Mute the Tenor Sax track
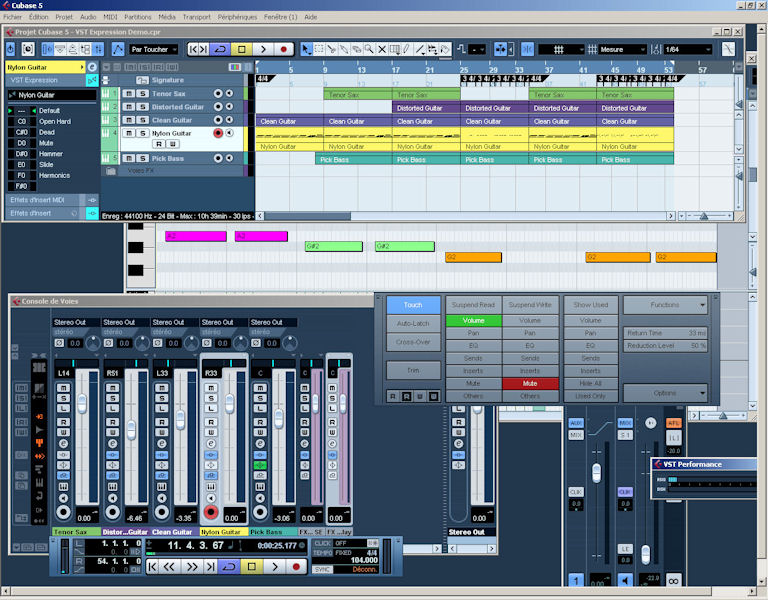768x600 pixels. point(128,93)
